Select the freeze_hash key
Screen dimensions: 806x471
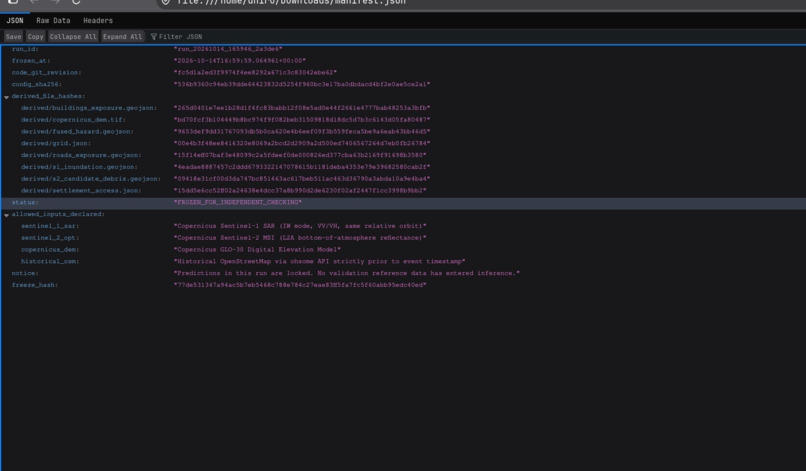point(34,285)
